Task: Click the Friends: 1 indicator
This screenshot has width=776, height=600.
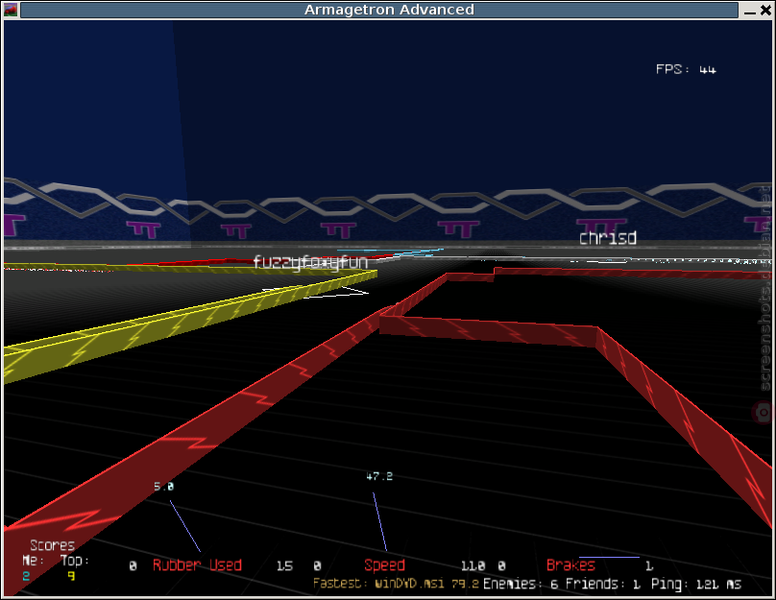Action: [x=601, y=584]
